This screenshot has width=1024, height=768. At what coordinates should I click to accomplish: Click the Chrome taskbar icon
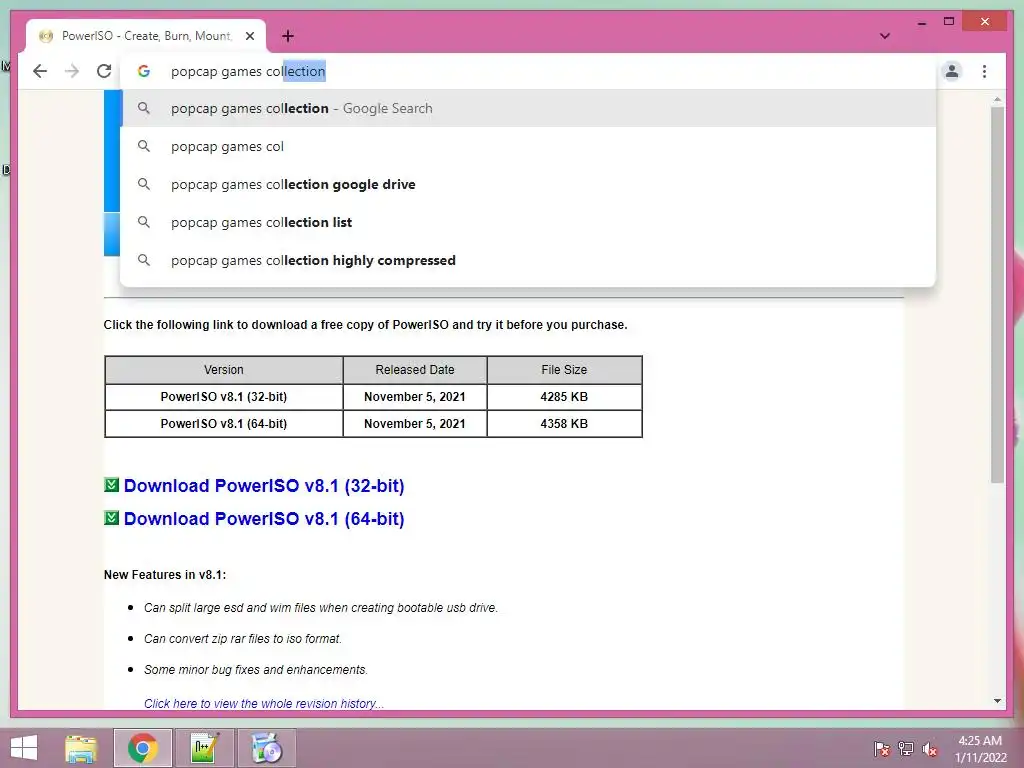[x=143, y=748]
